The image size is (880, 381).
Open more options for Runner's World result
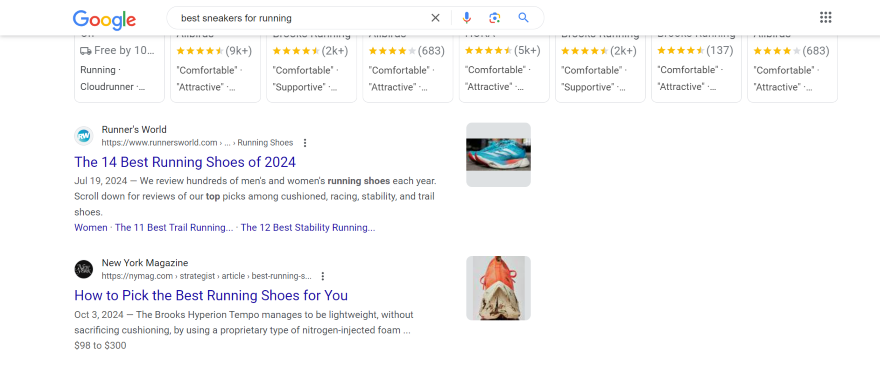[x=305, y=143]
